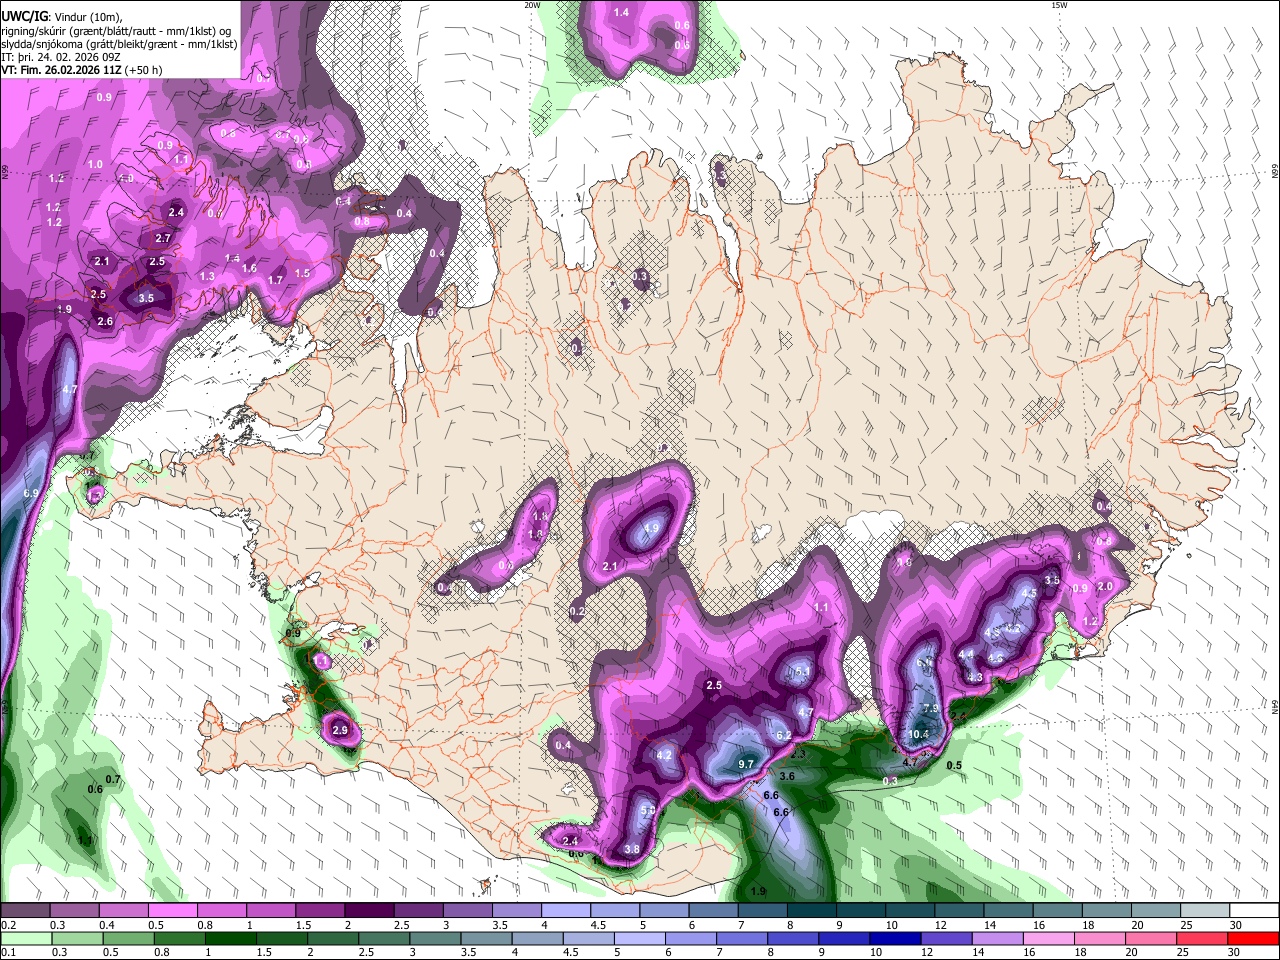
Task: Click the dark green 1–1.5 lower scale swatch
Action: coord(232,938)
